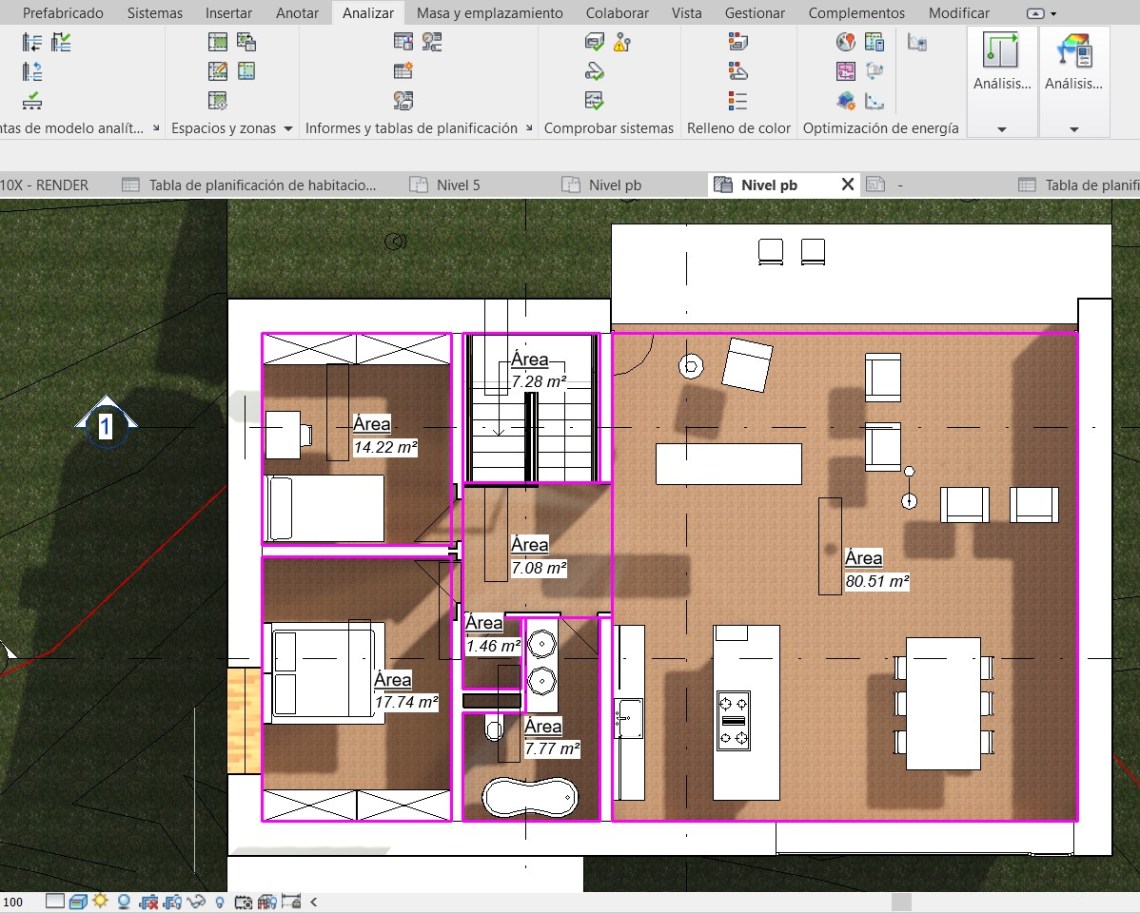The image size is (1140, 913).
Task: Open ribbon display options dropdown after Modificar
Action: pyautogui.click(x=1041, y=13)
